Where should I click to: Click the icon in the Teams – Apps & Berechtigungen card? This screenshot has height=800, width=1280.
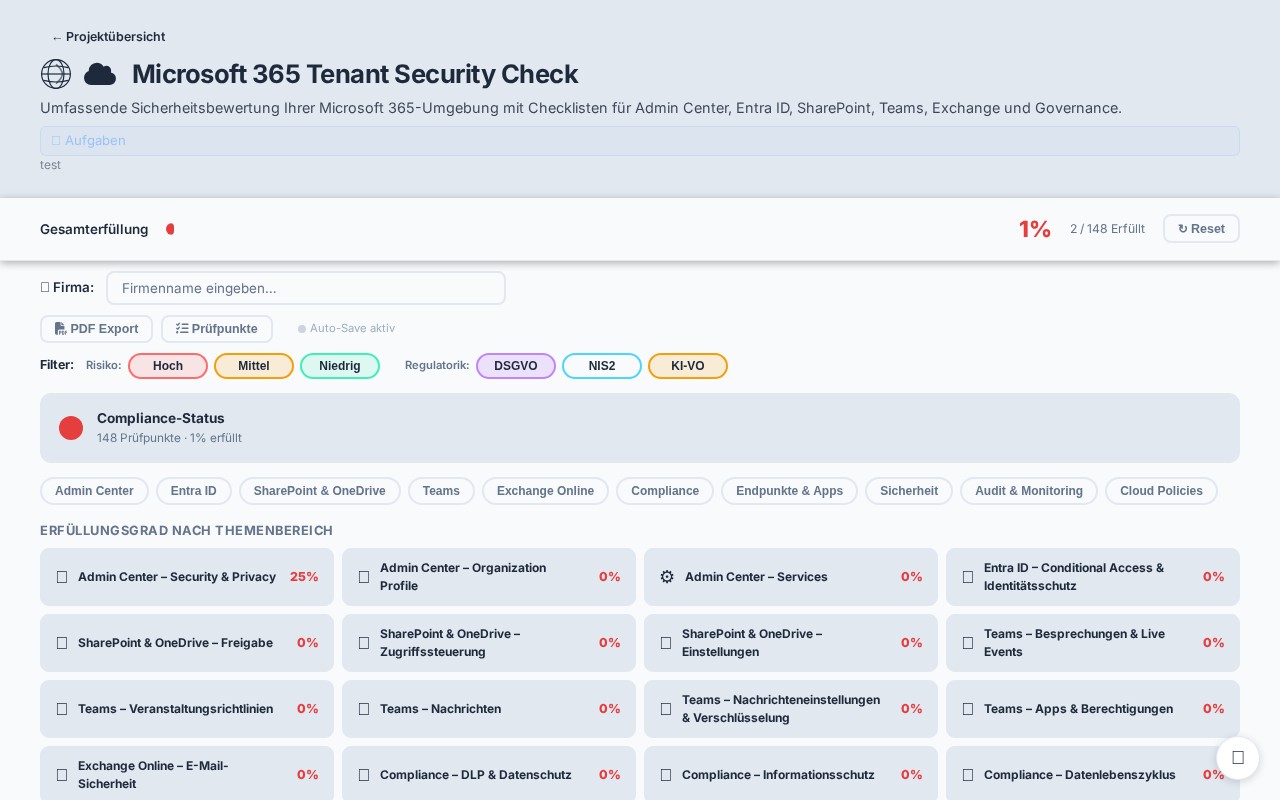[968, 709]
